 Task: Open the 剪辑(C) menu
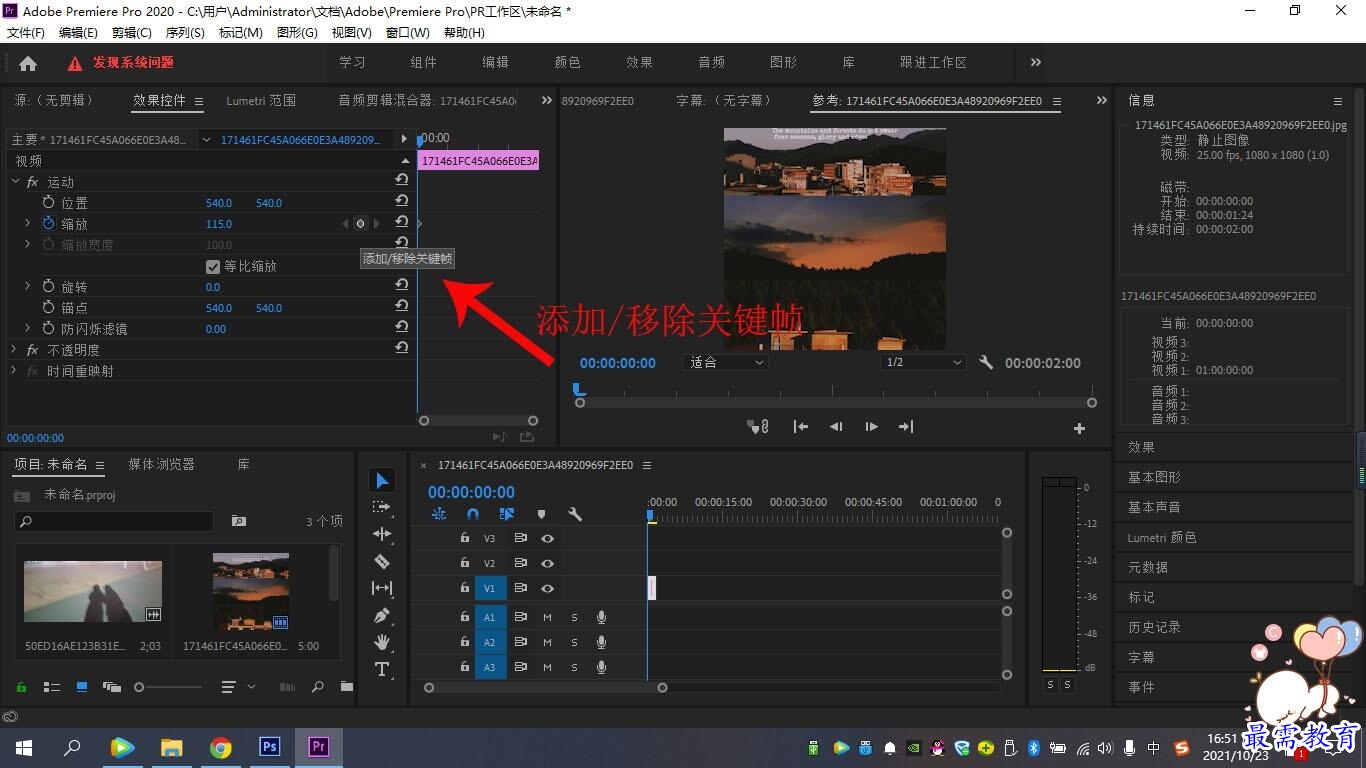pyautogui.click(x=132, y=32)
